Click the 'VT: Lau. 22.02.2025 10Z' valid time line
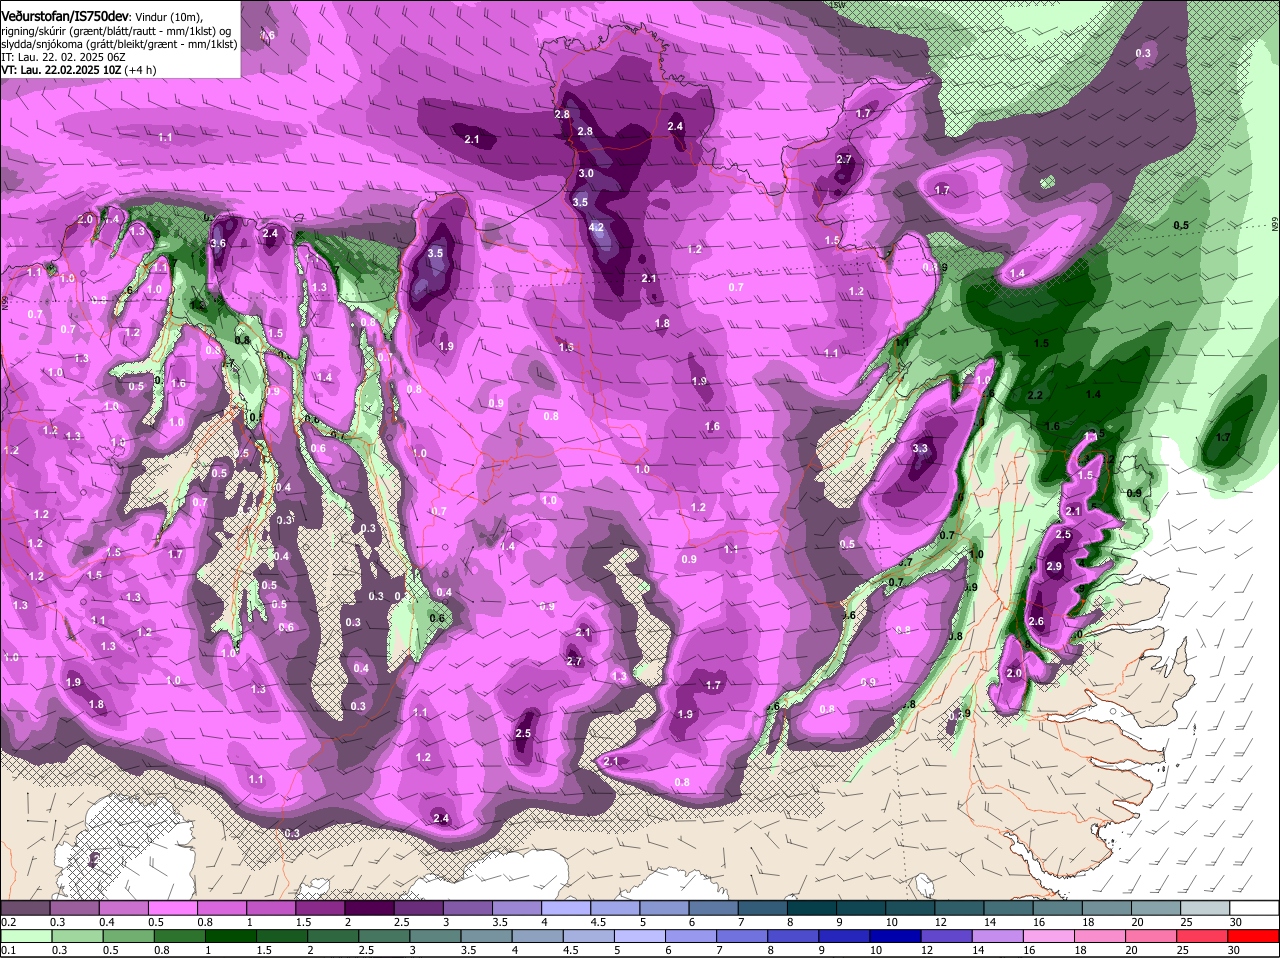This screenshot has width=1280, height=958. (x=60, y=71)
